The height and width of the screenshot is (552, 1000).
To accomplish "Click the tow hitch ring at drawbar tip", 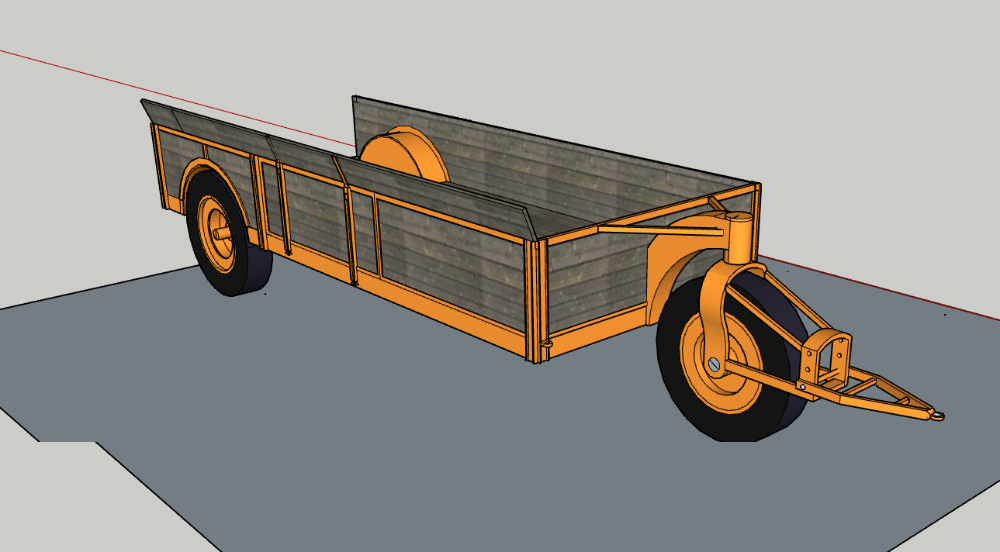I will (938, 413).
